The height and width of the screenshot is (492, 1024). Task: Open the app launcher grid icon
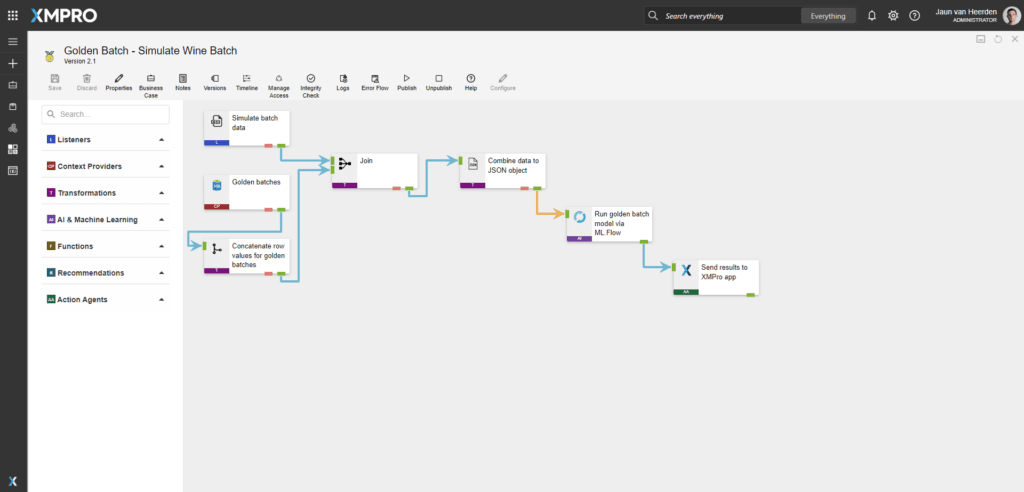pyautogui.click(x=13, y=16)
